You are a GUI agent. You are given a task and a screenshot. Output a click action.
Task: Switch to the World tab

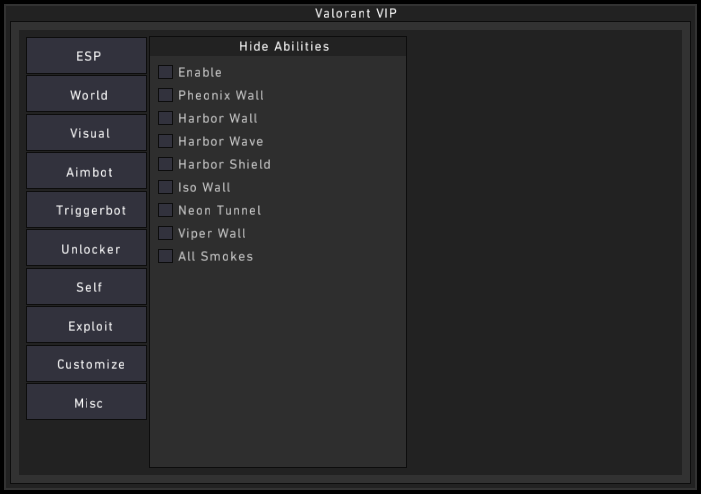pos(87,95)
